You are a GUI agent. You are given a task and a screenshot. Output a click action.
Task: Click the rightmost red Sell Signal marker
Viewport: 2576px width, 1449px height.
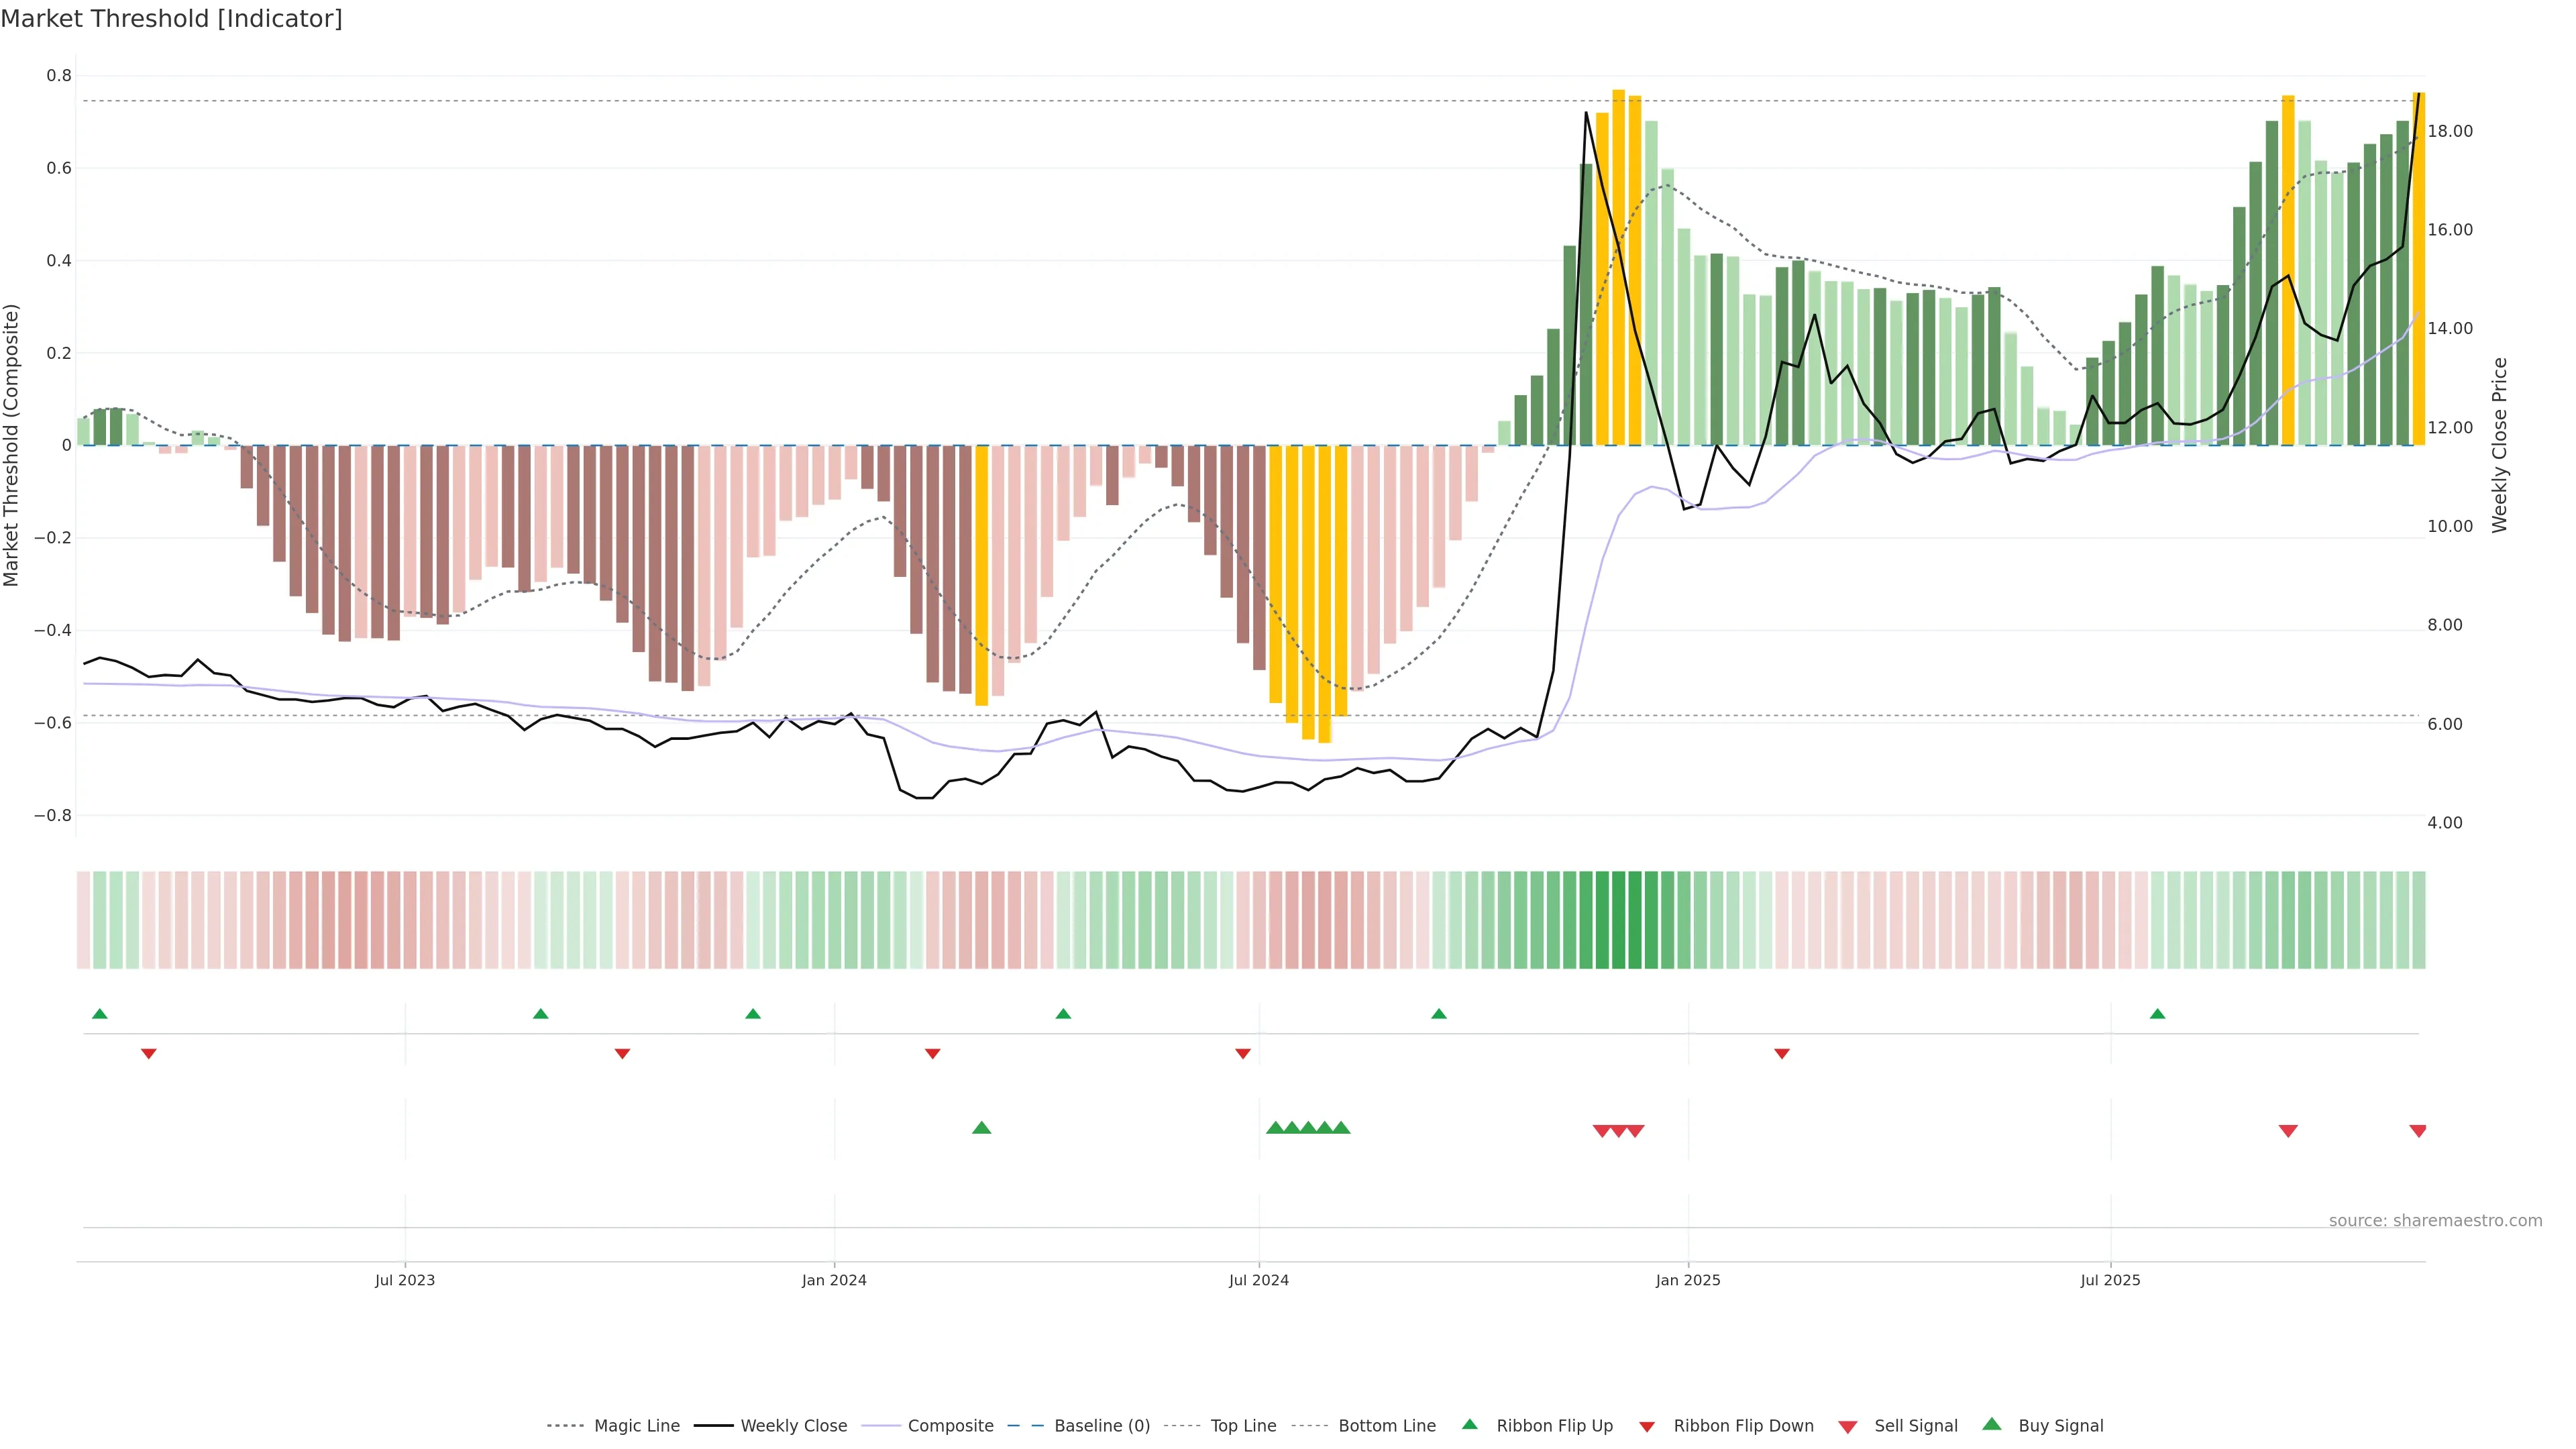point(2418,1131)
